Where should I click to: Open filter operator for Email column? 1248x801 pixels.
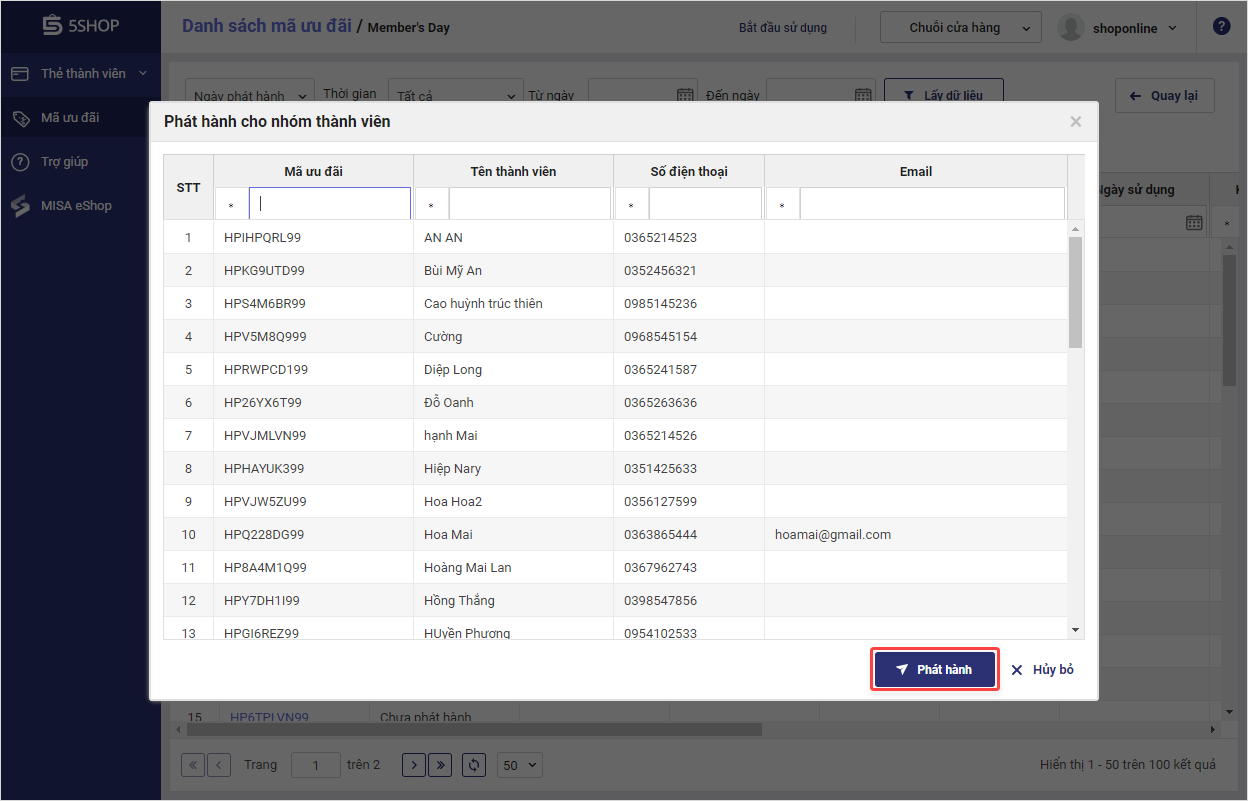point(782,205)
